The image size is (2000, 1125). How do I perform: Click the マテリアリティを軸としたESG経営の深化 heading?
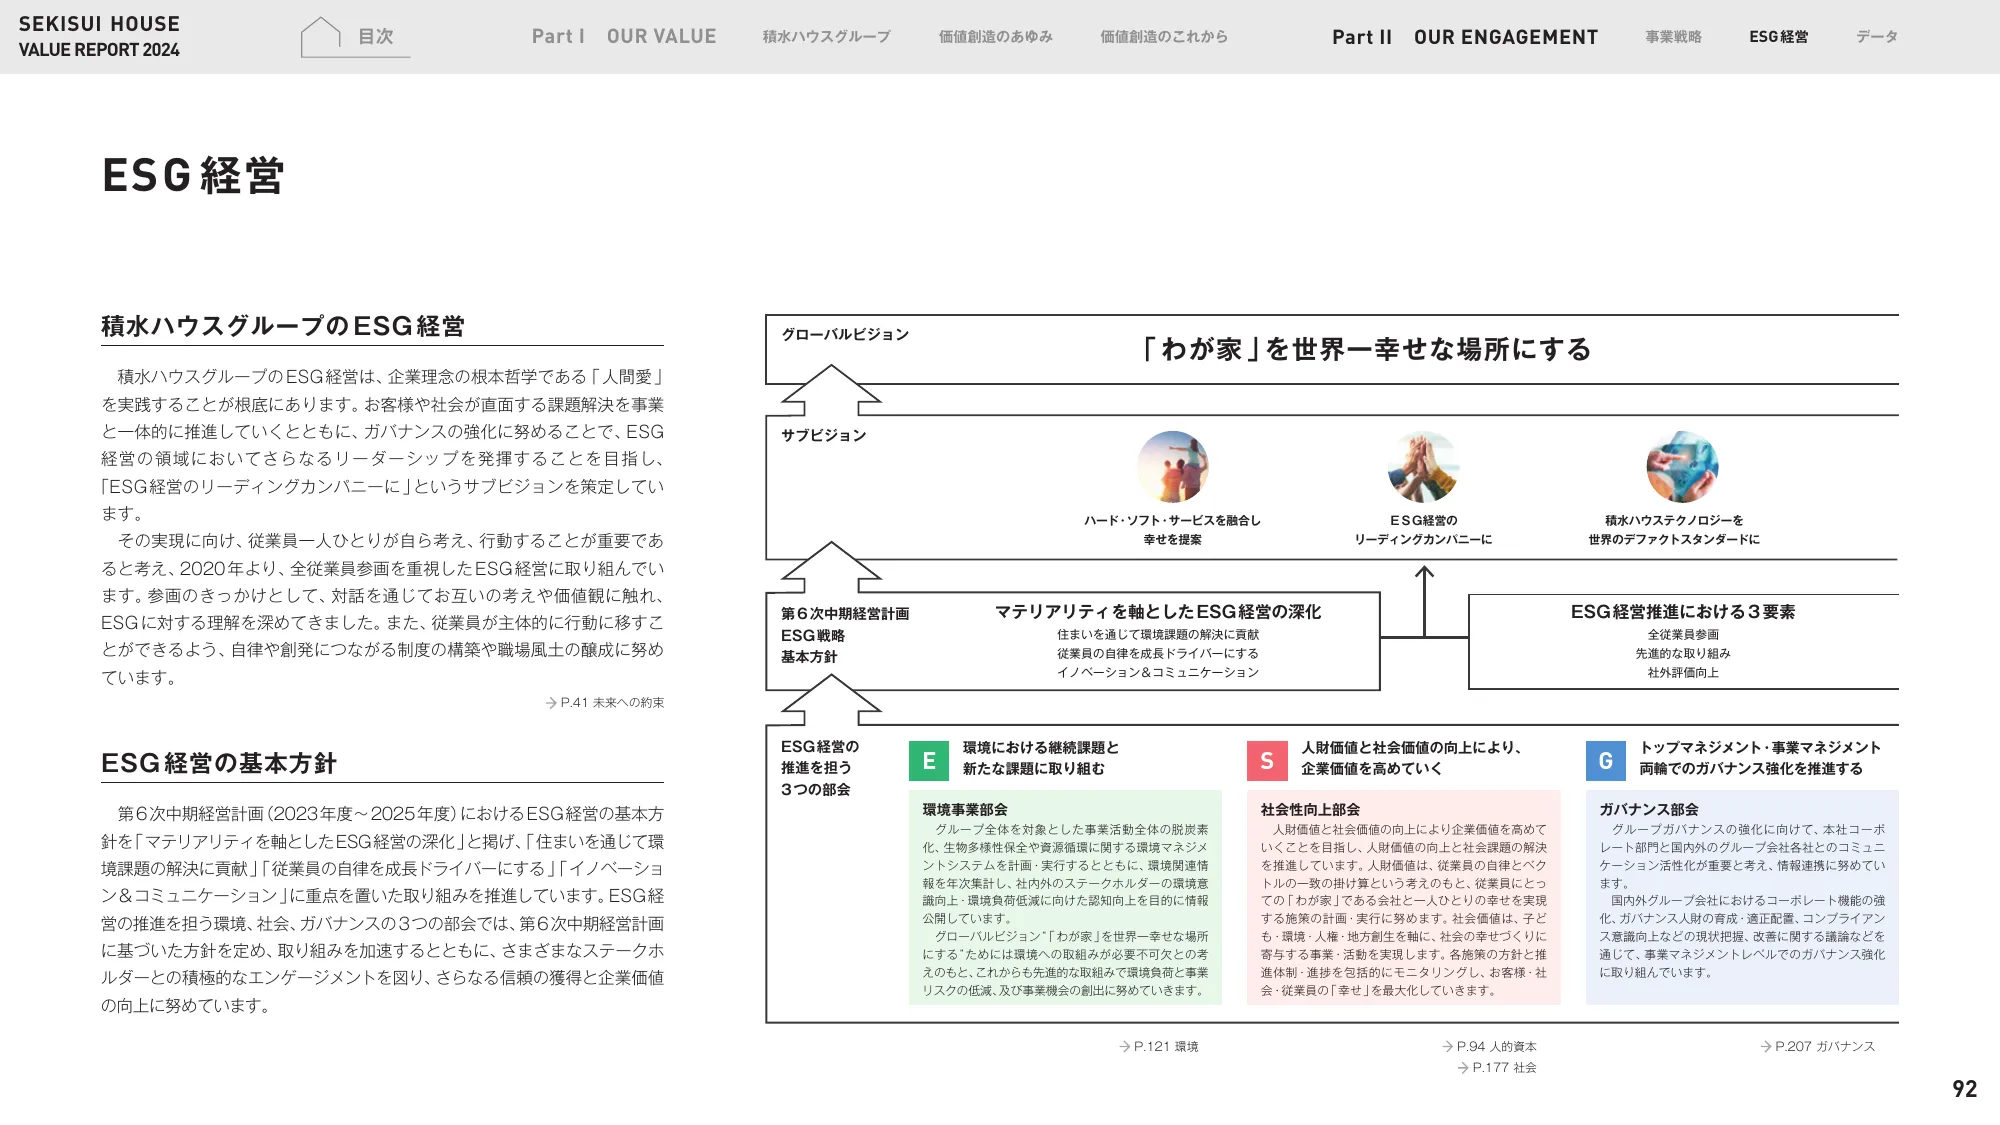pos(1158,611)
